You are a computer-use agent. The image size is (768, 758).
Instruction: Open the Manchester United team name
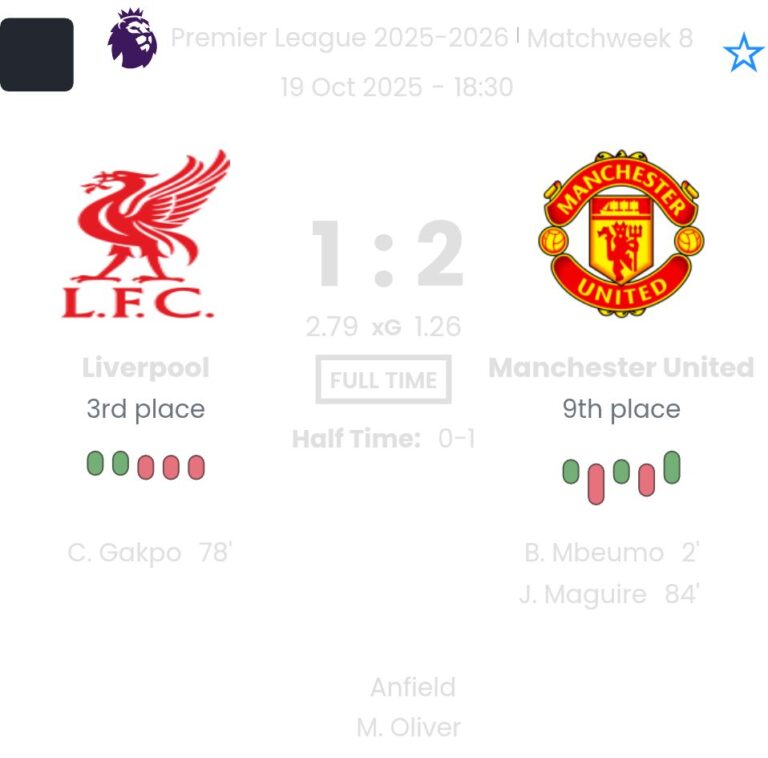[621, 367]
